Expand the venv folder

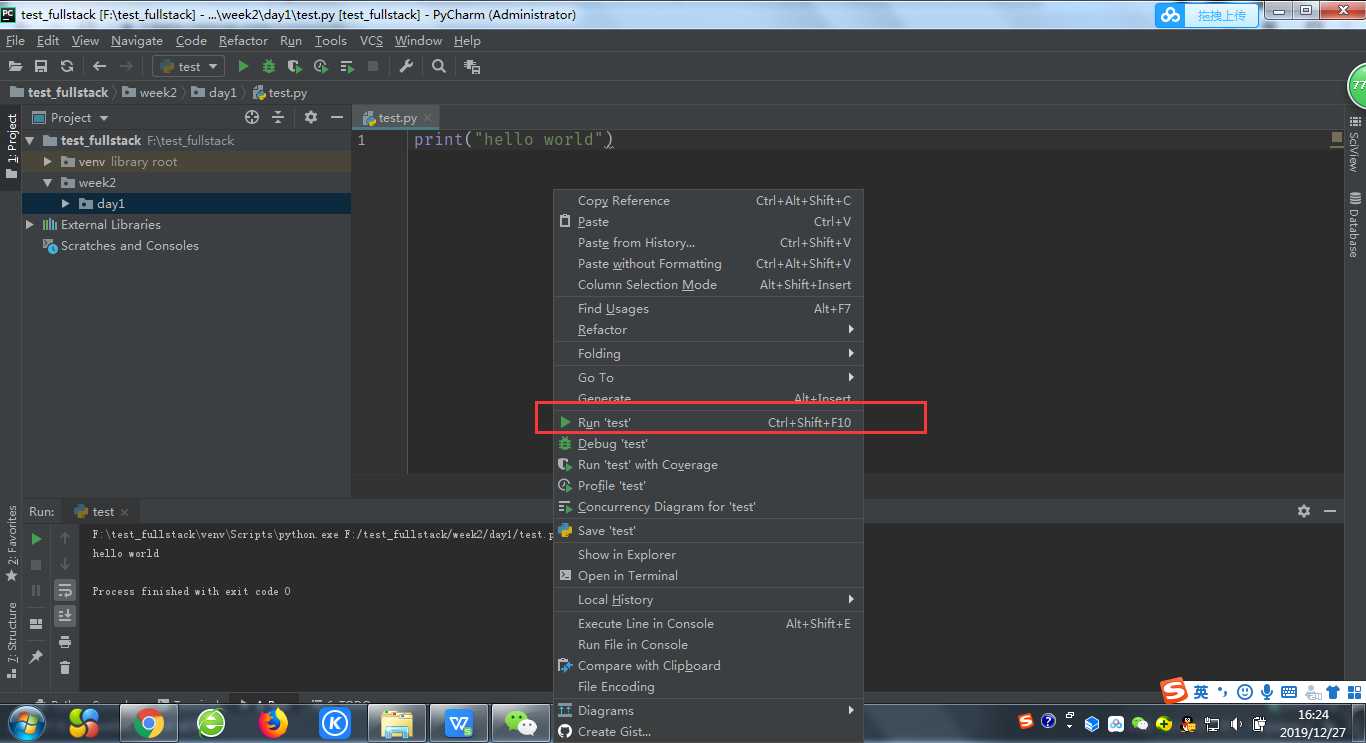point(47,161)
